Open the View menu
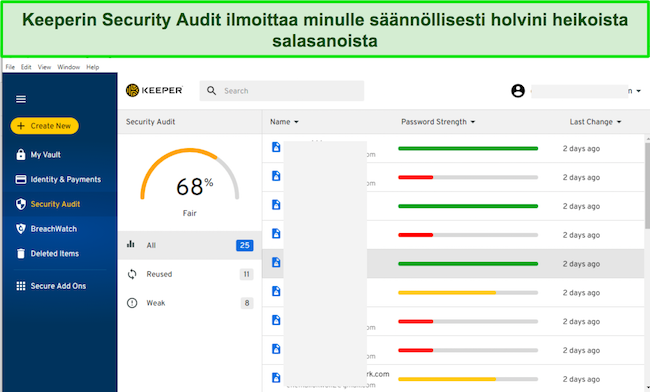The height and width of the screenshot is (392, 650). tap(44, 67)
